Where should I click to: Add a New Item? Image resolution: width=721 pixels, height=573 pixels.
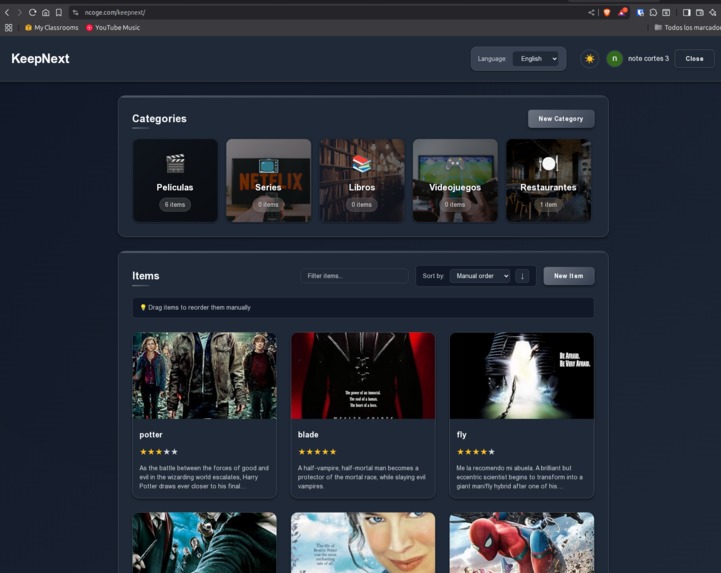point(569,276)
